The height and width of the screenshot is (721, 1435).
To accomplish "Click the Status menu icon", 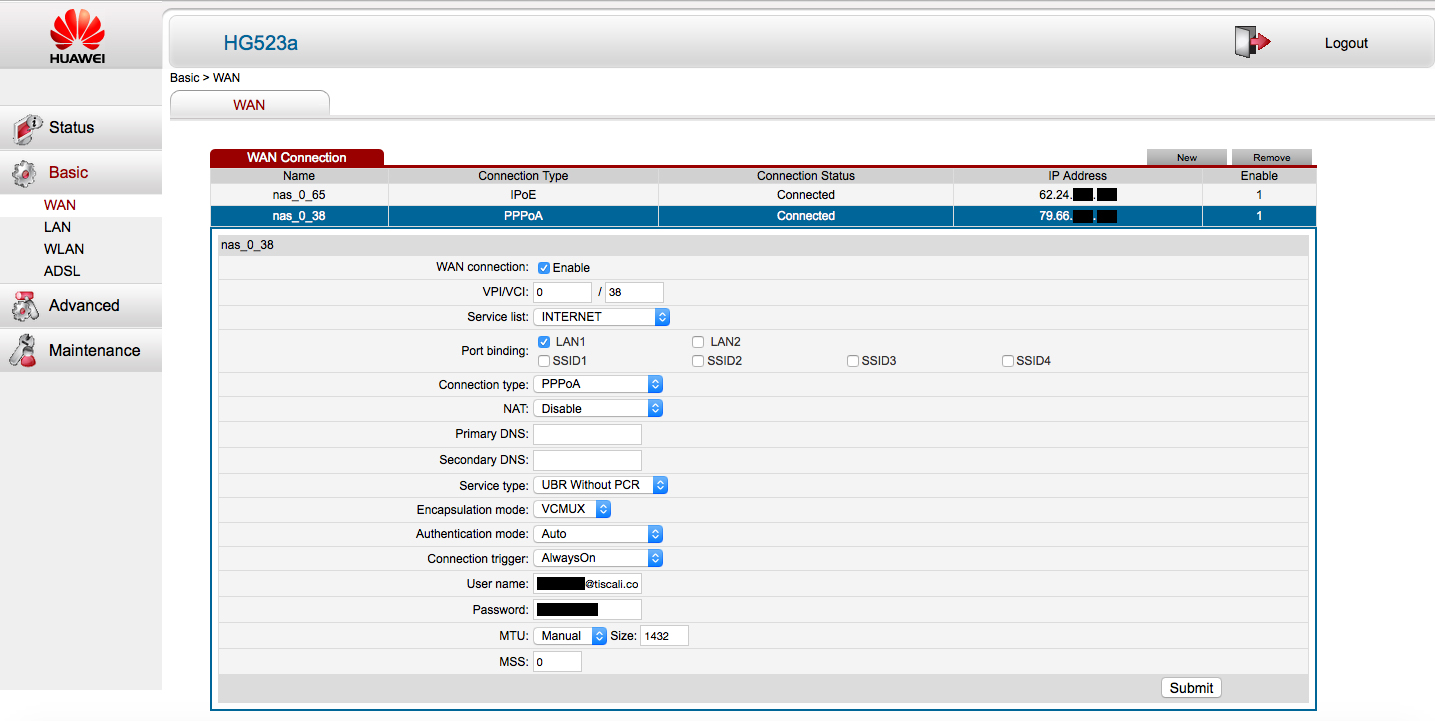I will [25, 129].
